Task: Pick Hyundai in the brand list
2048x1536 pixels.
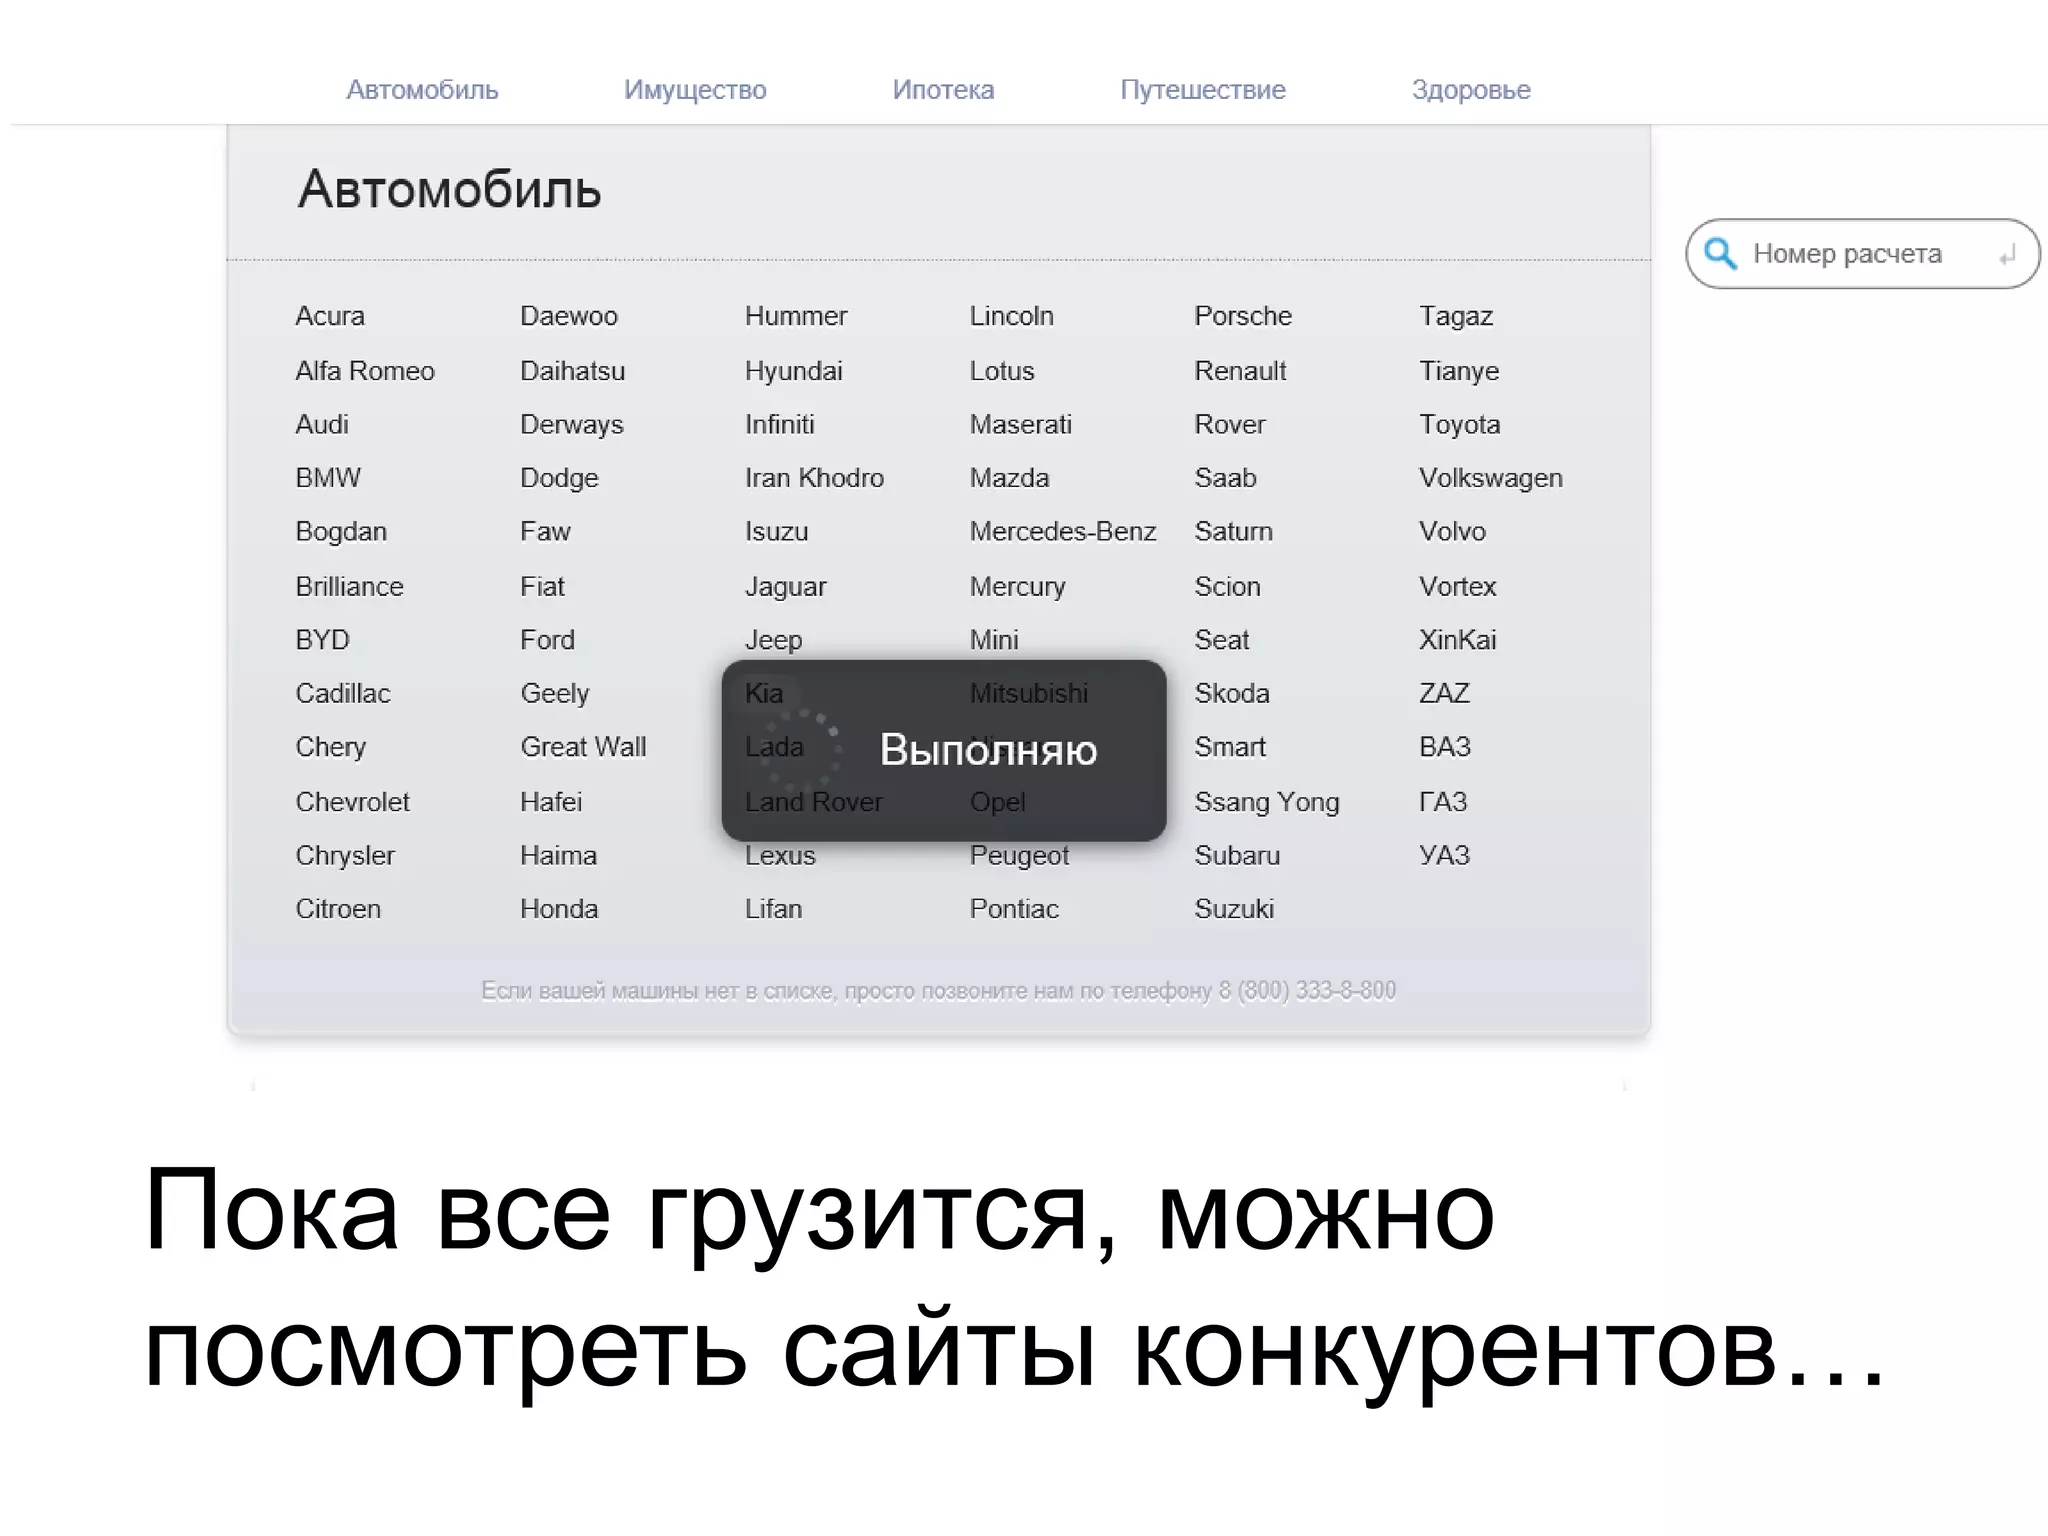Action: click(x=793, y=371)
